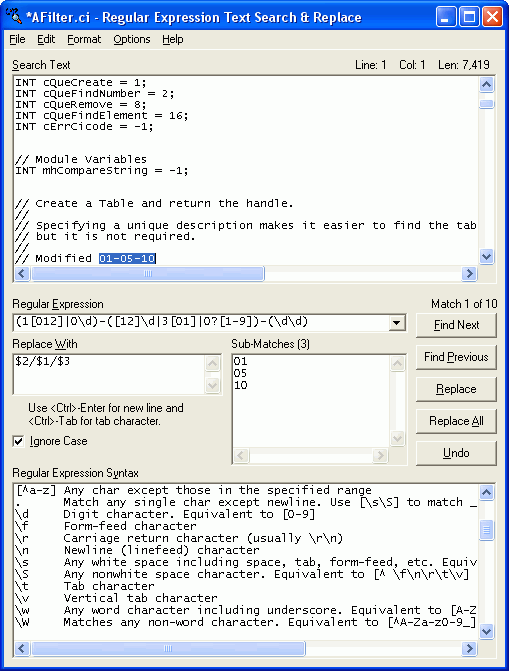Expand the Regular Expression dropdown list
The width and height of the screenshot is (509, 671).
(396, 323)
